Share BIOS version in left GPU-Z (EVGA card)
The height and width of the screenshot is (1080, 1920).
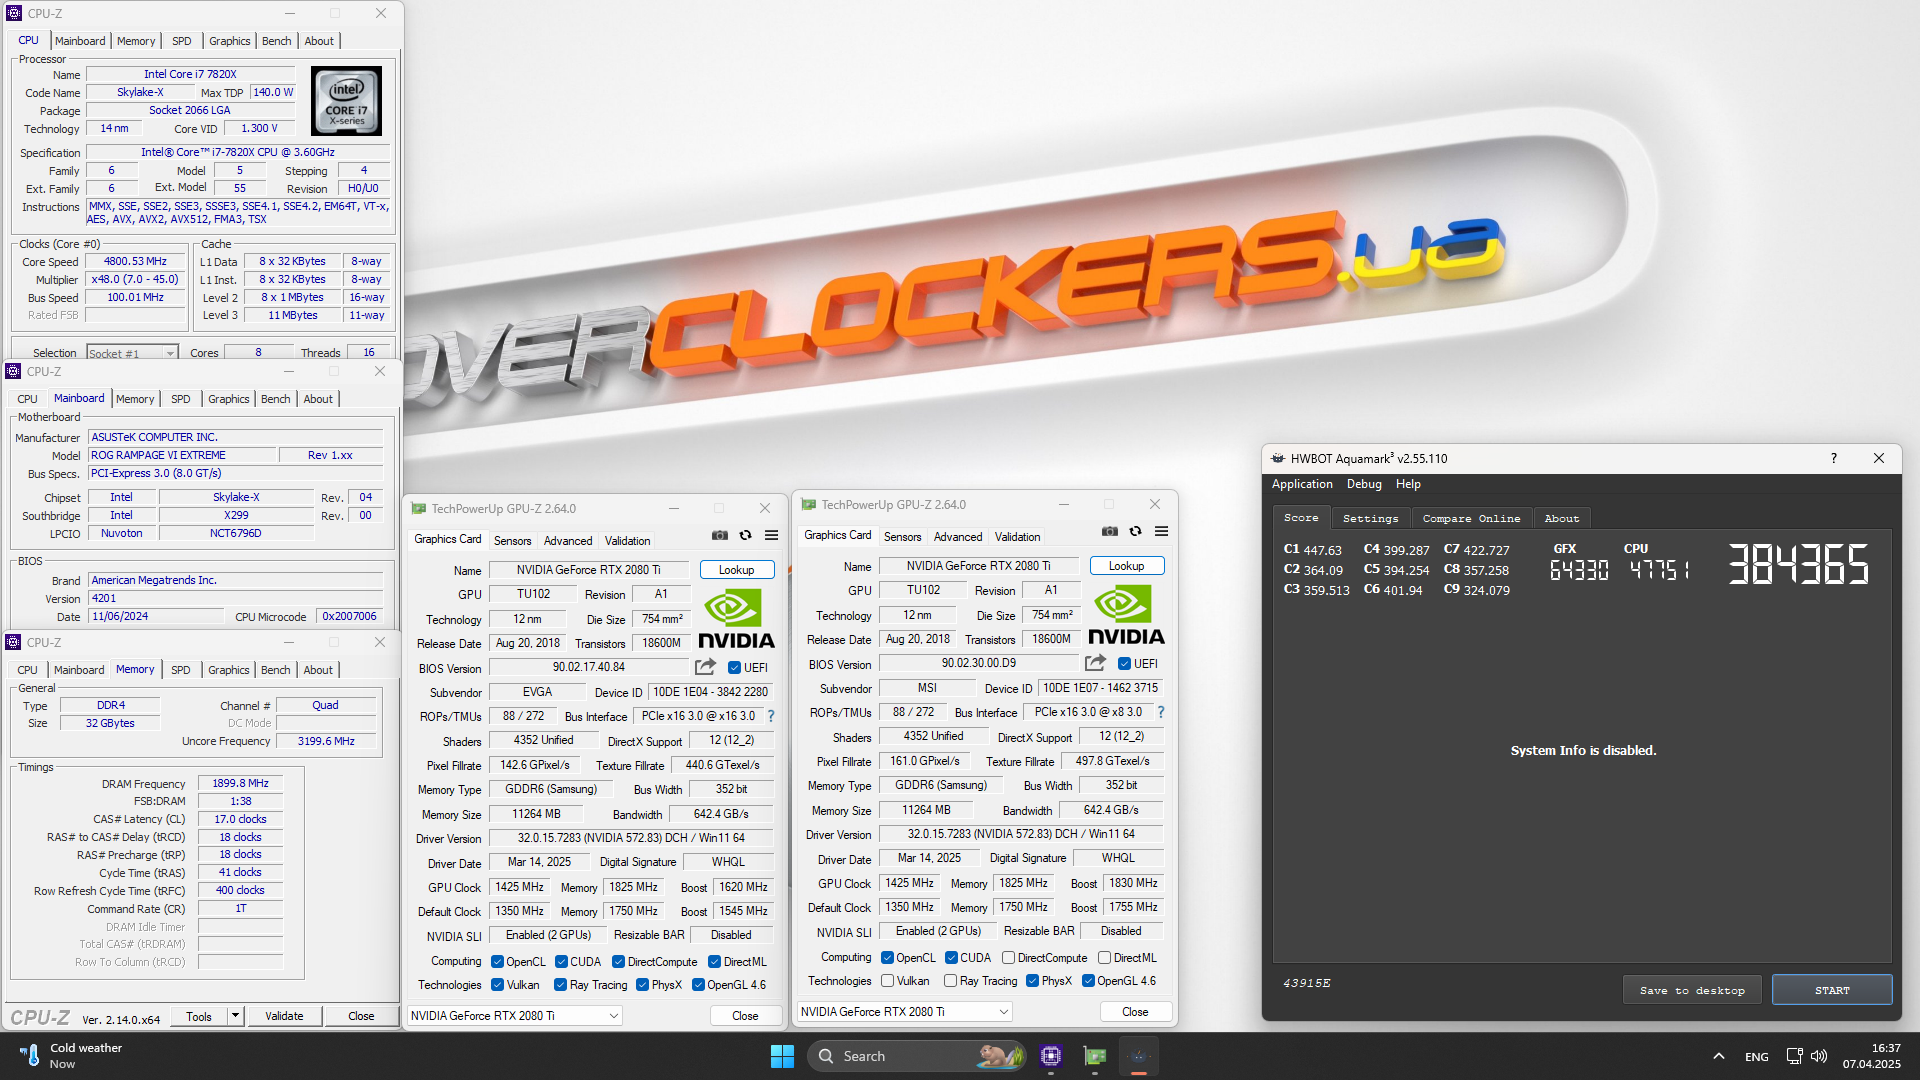[x=706, y=667]
